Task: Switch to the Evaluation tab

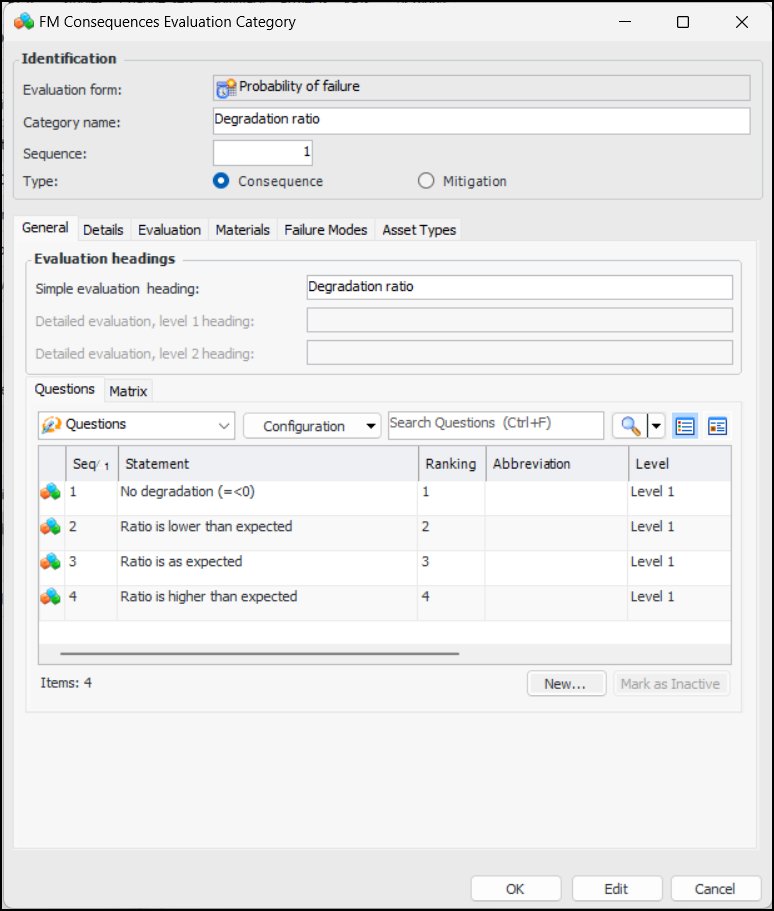Action: point(170,230)
